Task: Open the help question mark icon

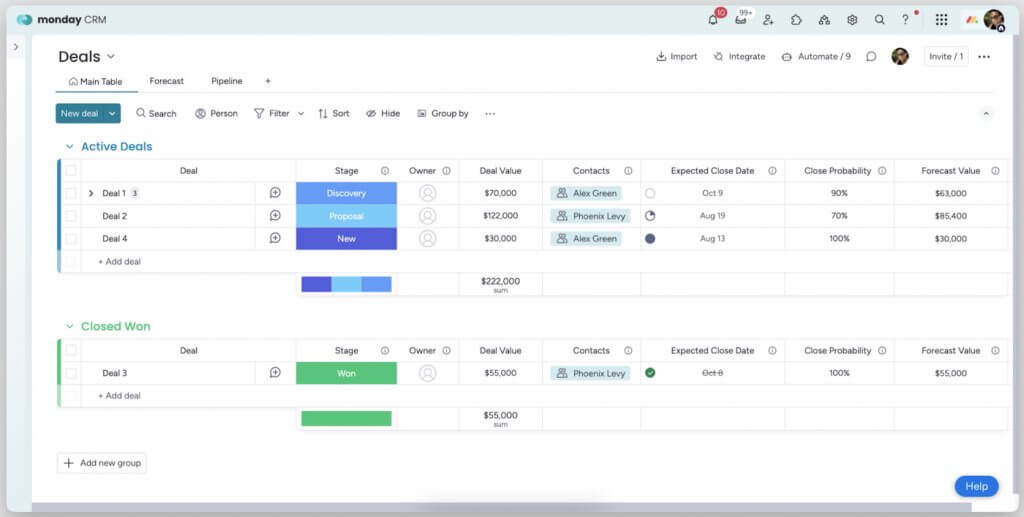Action: [x=905, y=20]
